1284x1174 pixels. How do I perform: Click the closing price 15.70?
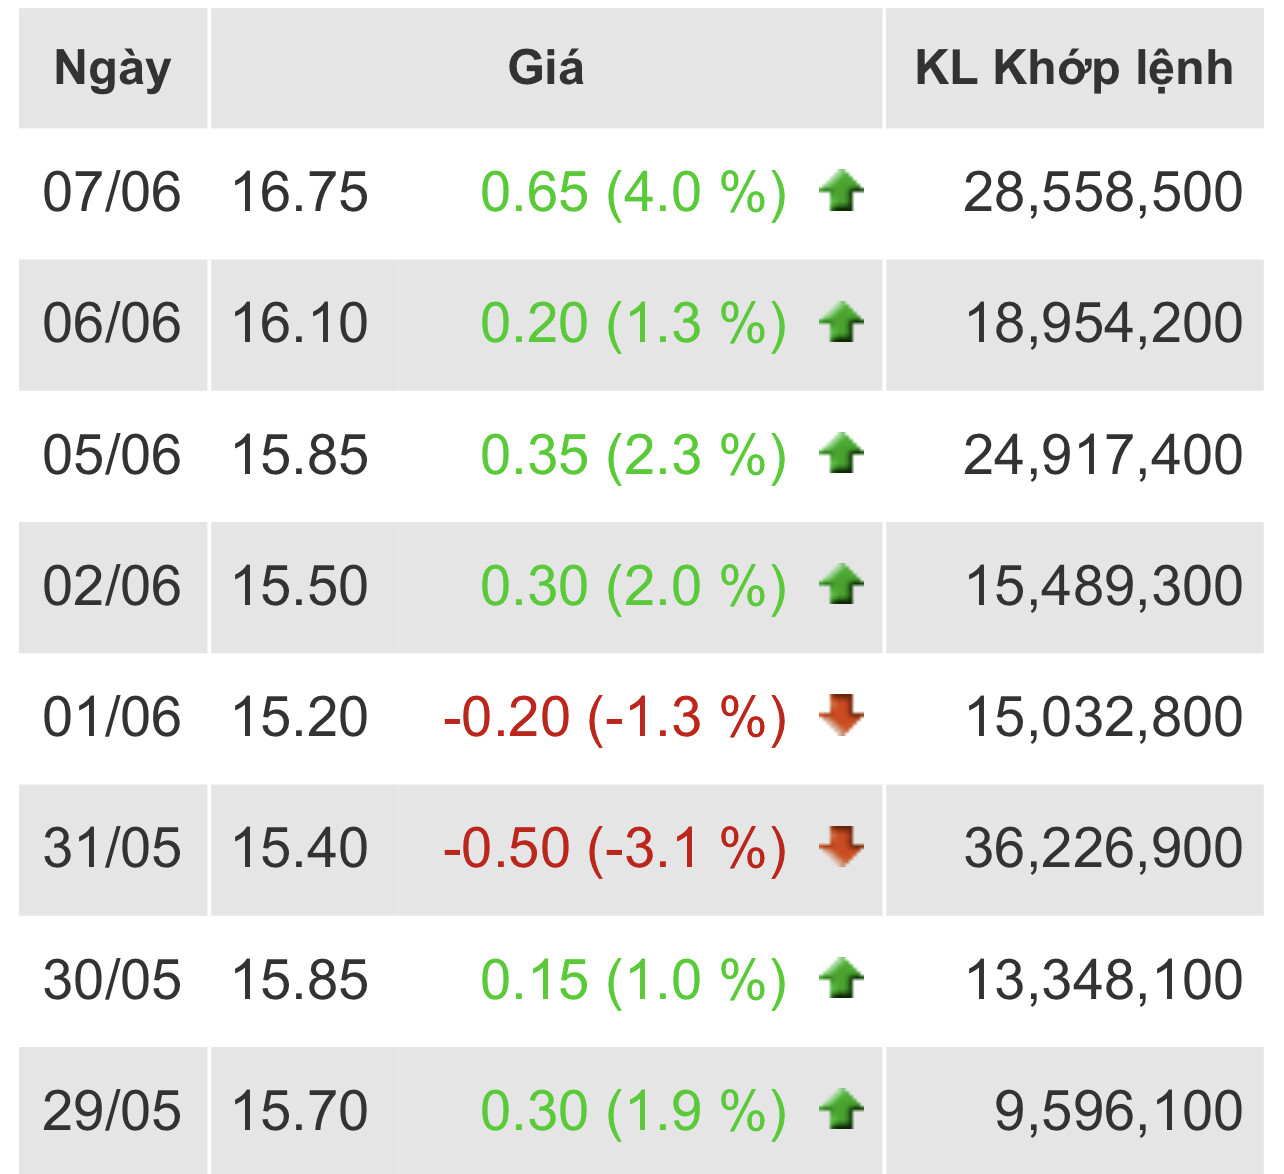[300, 1110]
